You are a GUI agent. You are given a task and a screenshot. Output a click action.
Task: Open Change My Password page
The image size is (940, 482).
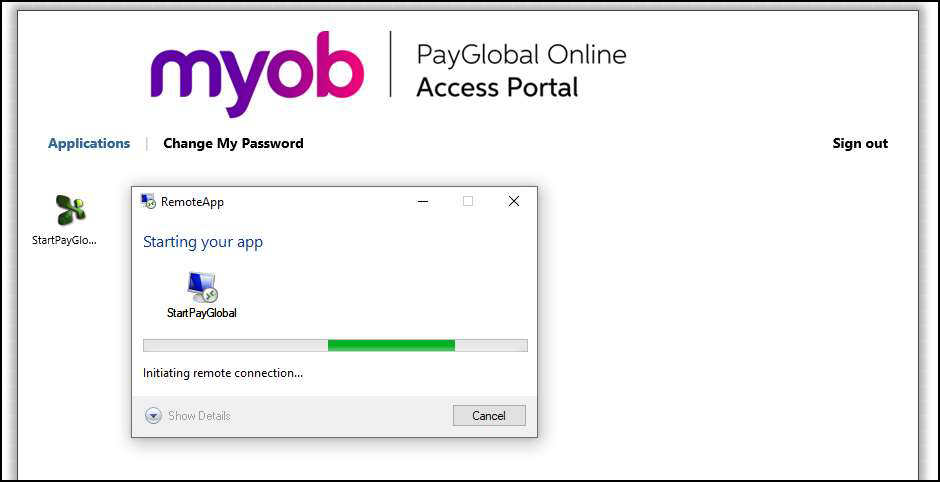tap(233, 143)
